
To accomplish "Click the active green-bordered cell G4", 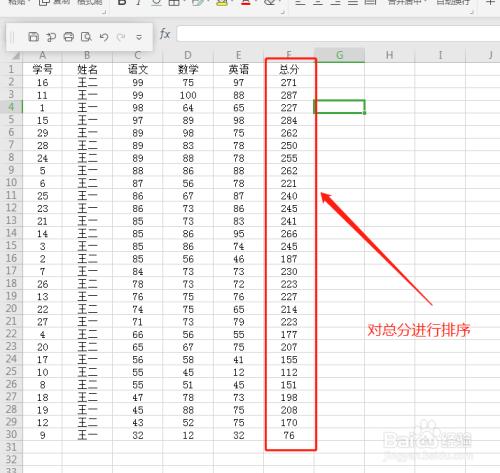I will coord(339,107).
